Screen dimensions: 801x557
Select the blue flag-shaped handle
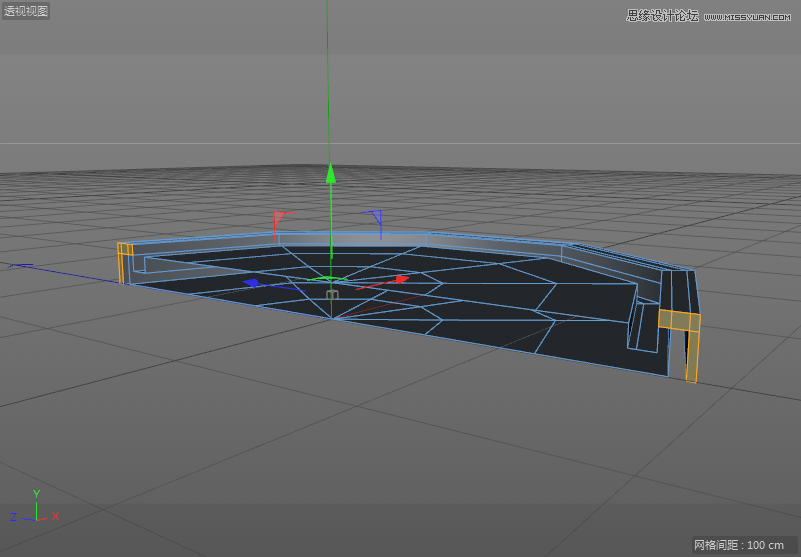point(375,215)
